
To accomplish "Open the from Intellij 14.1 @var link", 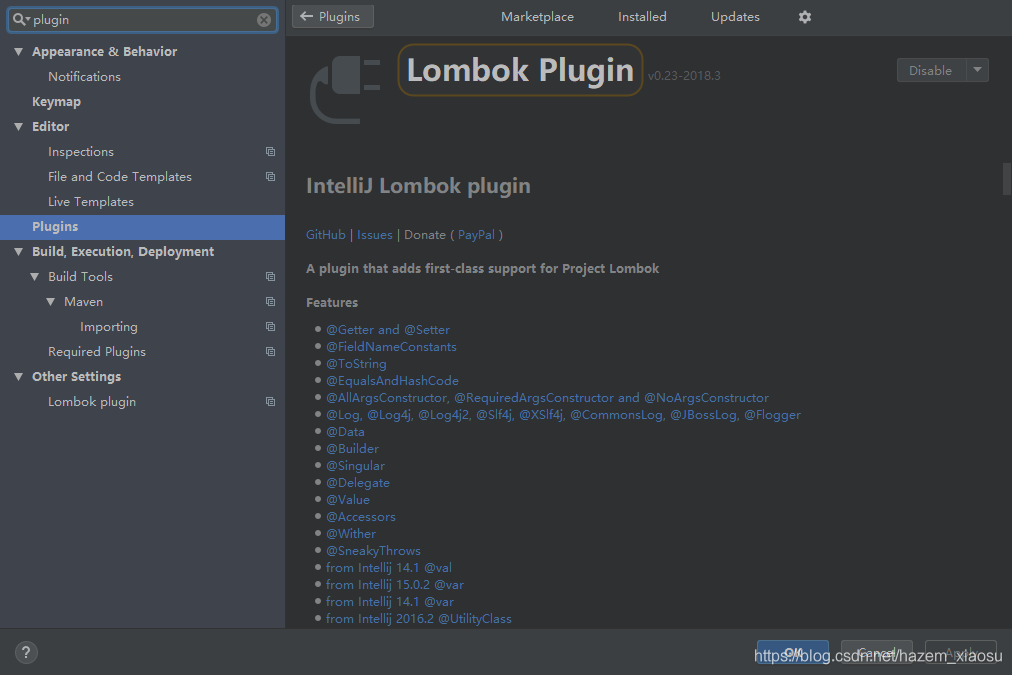I will click(390, 601).
